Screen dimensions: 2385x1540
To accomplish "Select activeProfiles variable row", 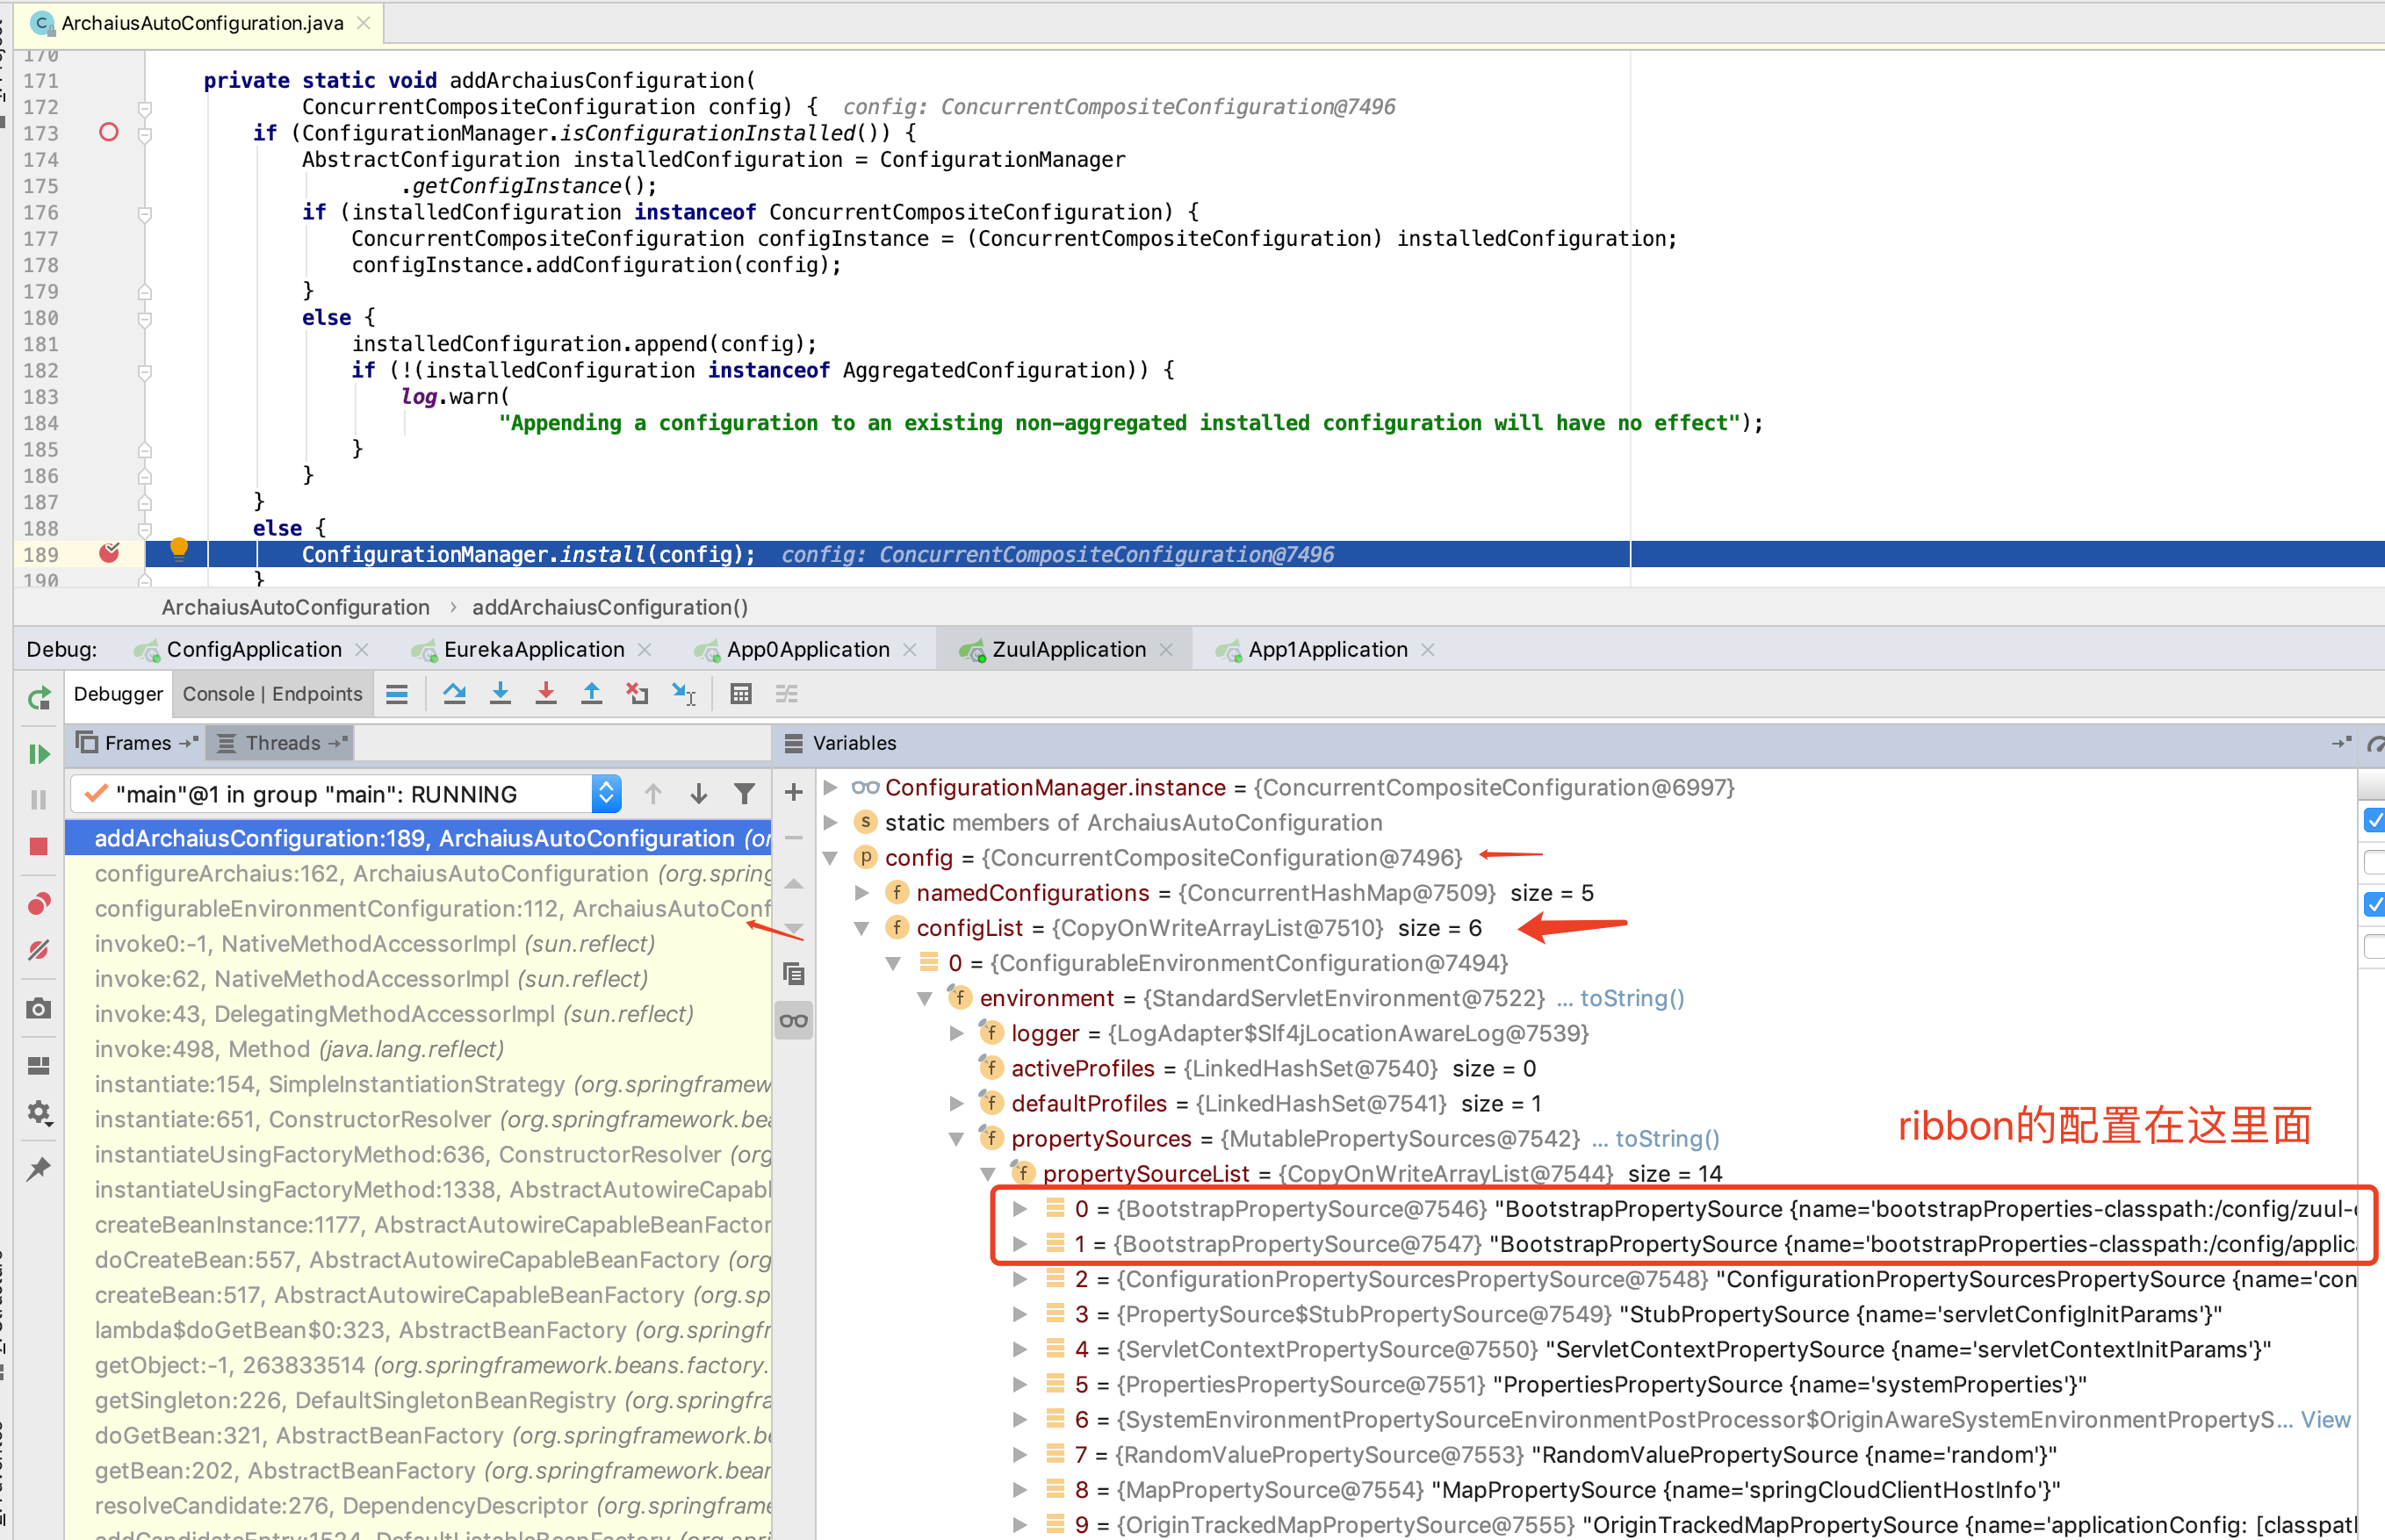I will click(x=1587, y=1068).
